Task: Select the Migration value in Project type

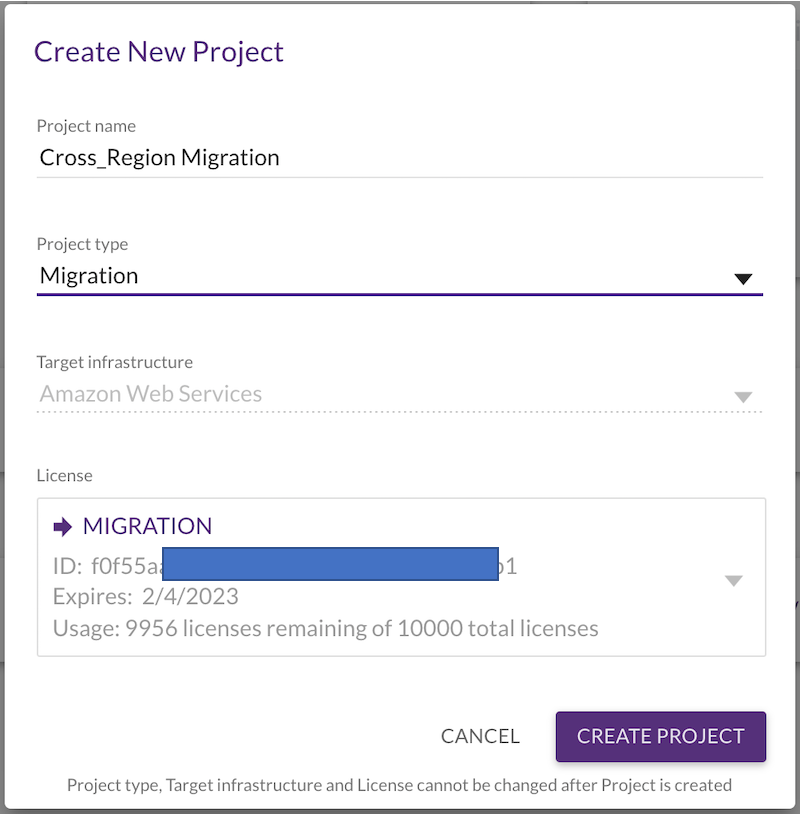Action: coord(89,275)
